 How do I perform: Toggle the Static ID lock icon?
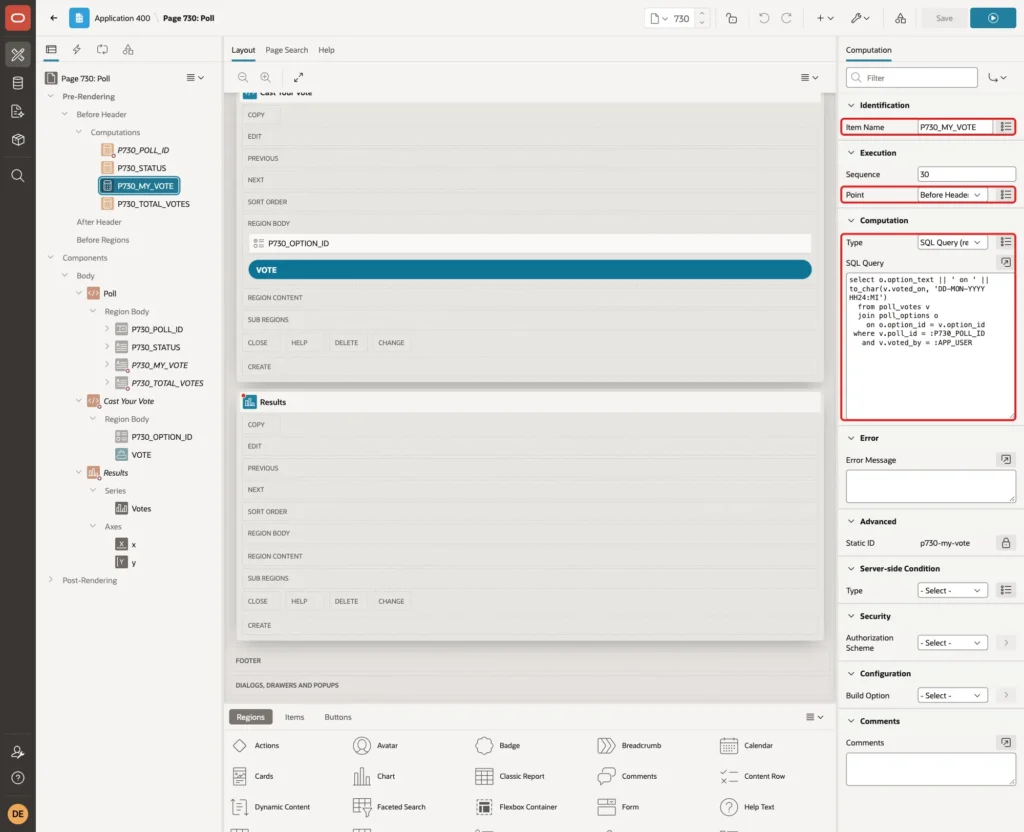pos(1006,543)
